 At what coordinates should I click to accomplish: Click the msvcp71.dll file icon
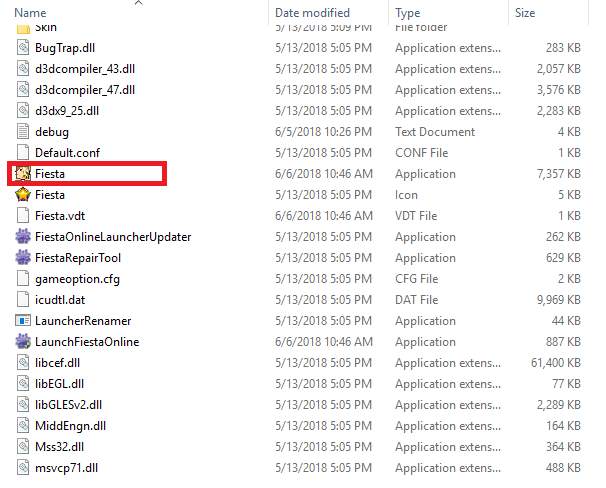23,468
